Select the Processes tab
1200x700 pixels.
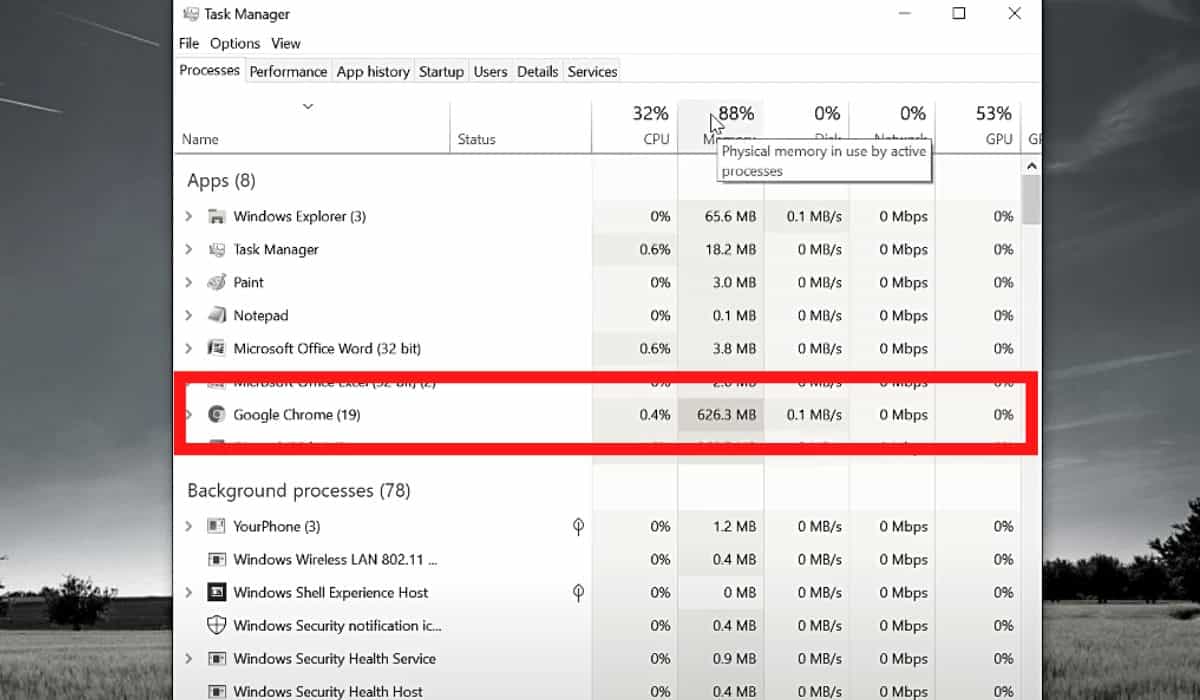[x=209, y=70]
